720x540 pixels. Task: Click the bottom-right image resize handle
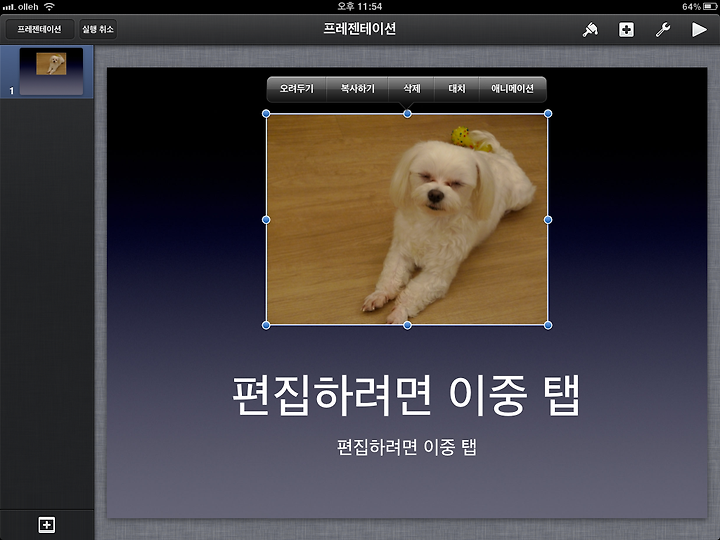coord(548,325)
